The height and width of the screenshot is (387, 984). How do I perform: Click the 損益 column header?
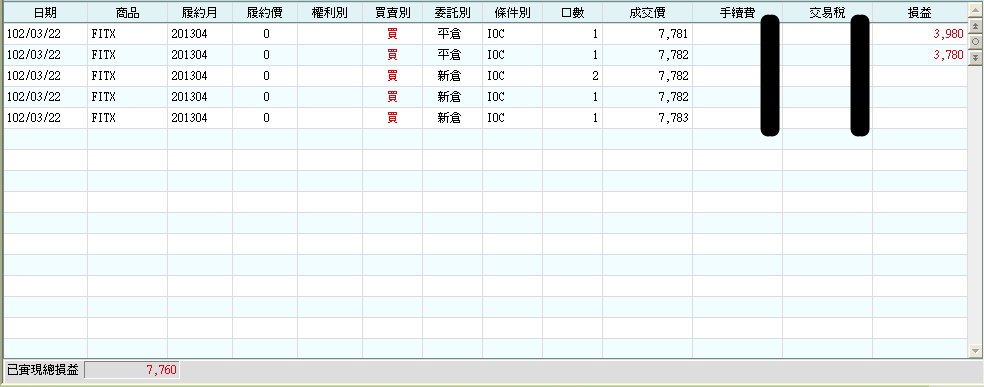click(x=919, y=13)
